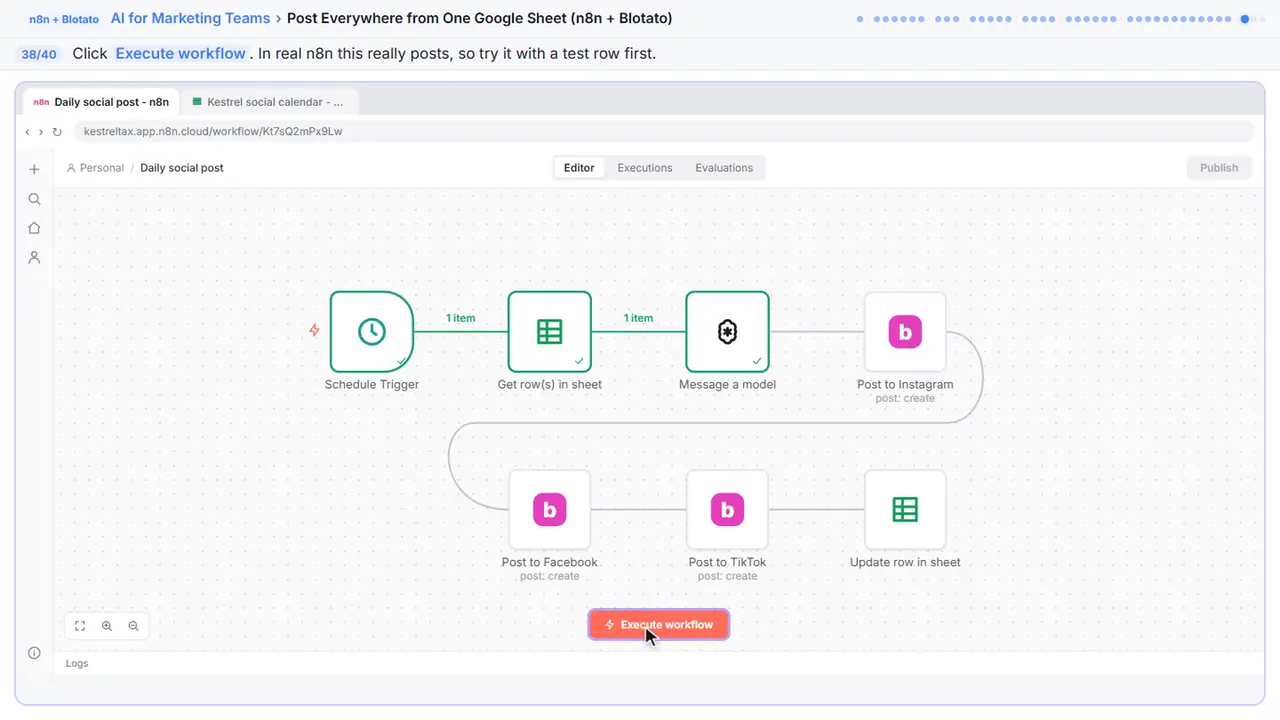Viewport: 1280px width, 720px height.
Task: Expand the Logs panel
Action: pyautogui.click(x=77, y=663)
